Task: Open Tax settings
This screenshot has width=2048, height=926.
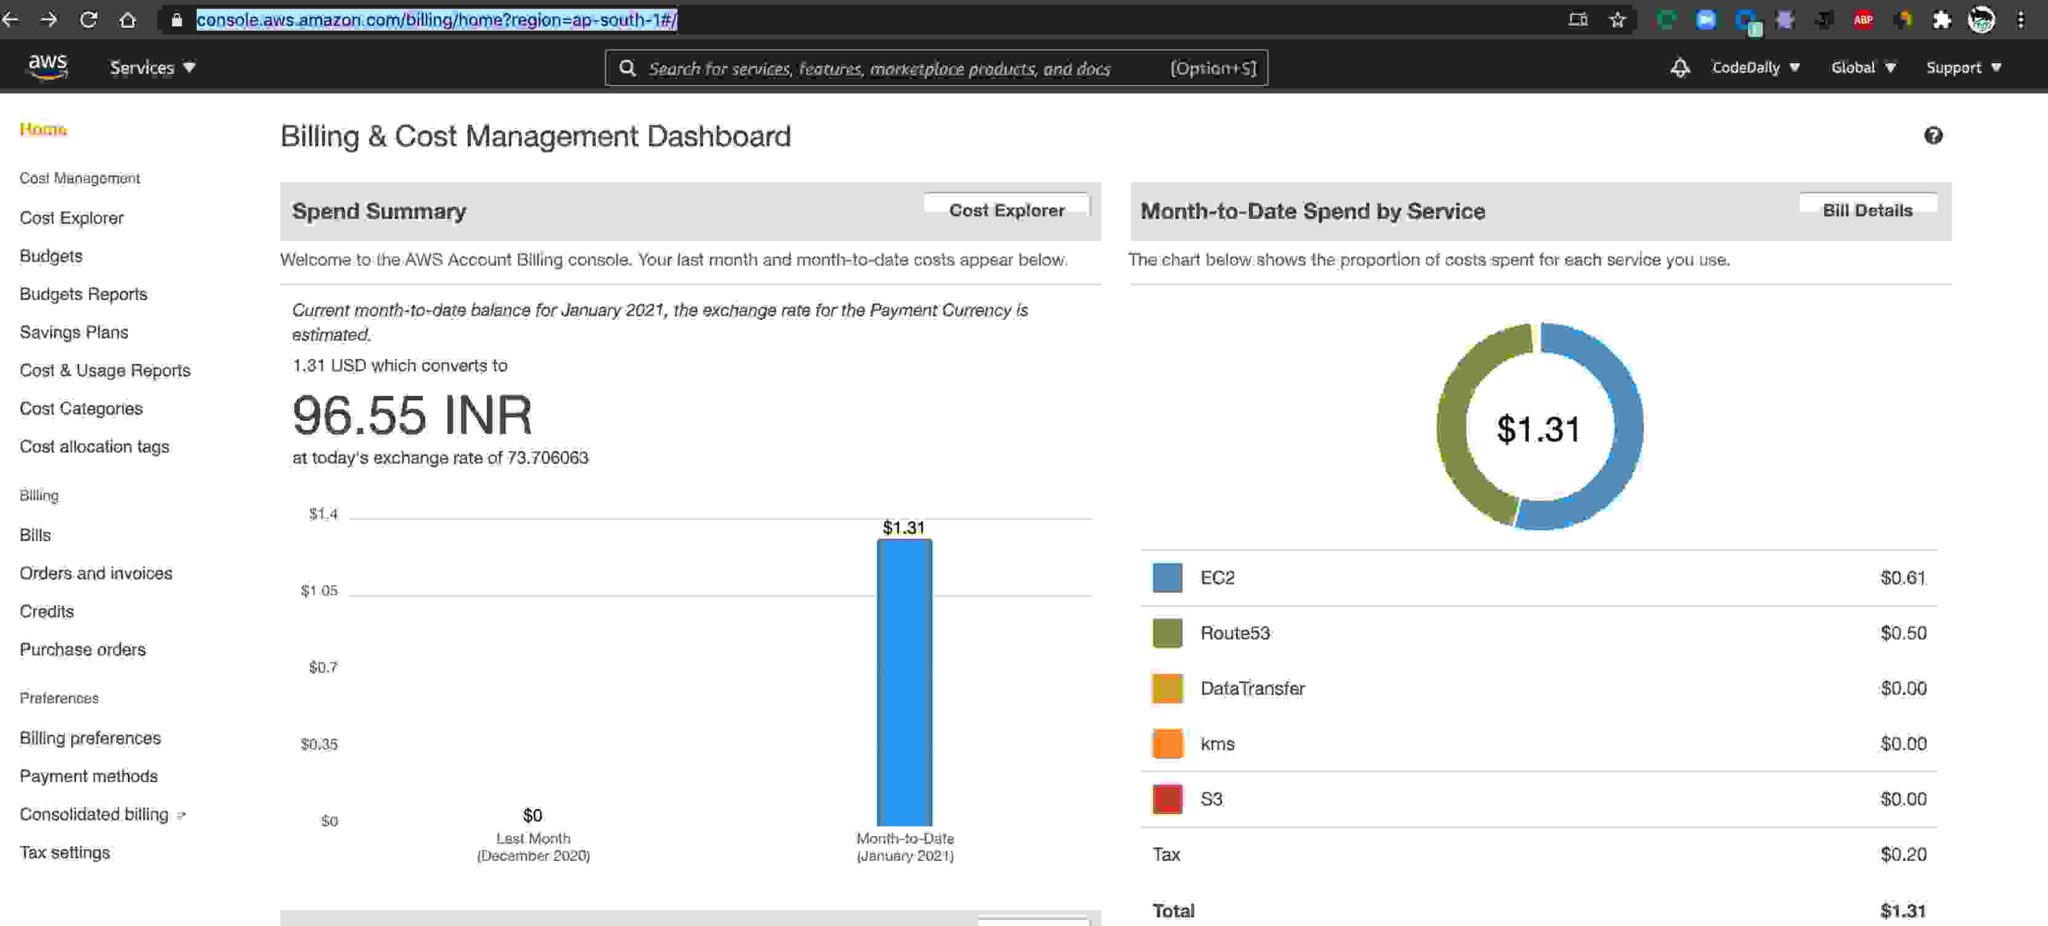Action: coord(65,852)
